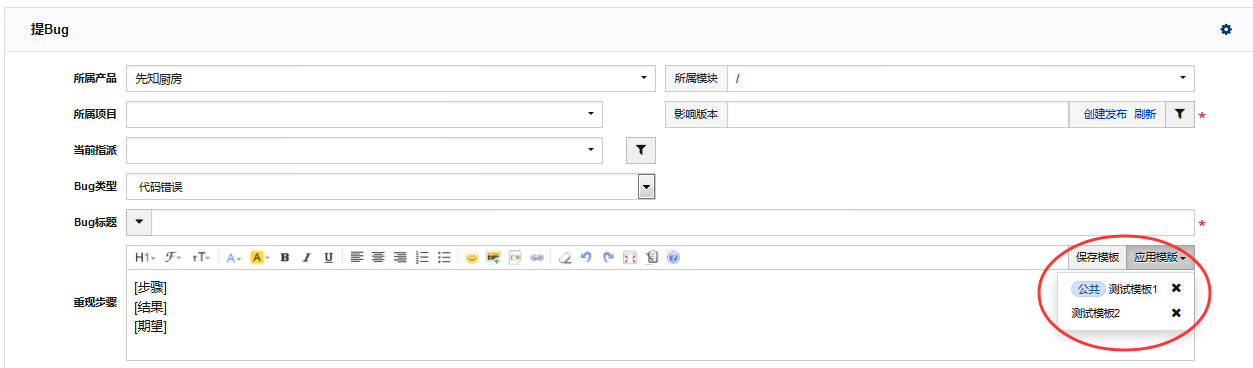Screen dimensions: 1253x368
Task: Toggle editor fullscreen mode
Action: tap(630, 257)
